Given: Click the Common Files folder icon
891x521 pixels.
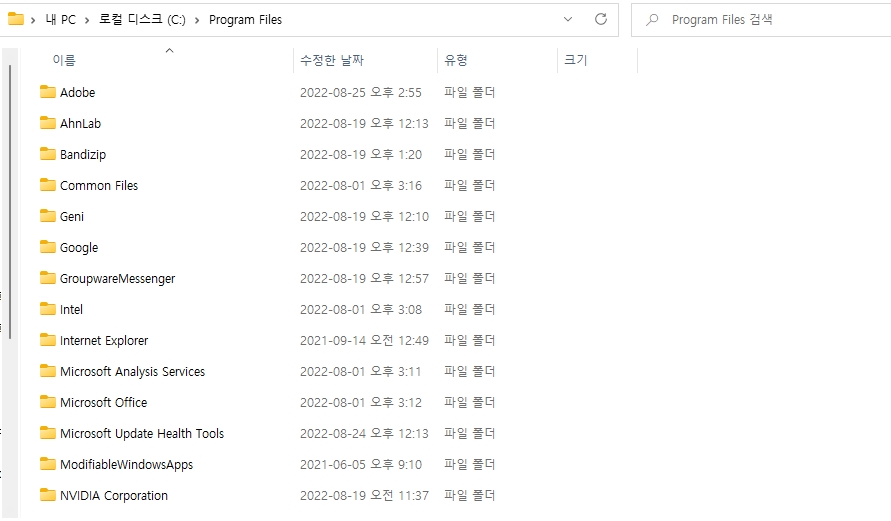Looking at the screenshot, I should (x=48, y=185).
